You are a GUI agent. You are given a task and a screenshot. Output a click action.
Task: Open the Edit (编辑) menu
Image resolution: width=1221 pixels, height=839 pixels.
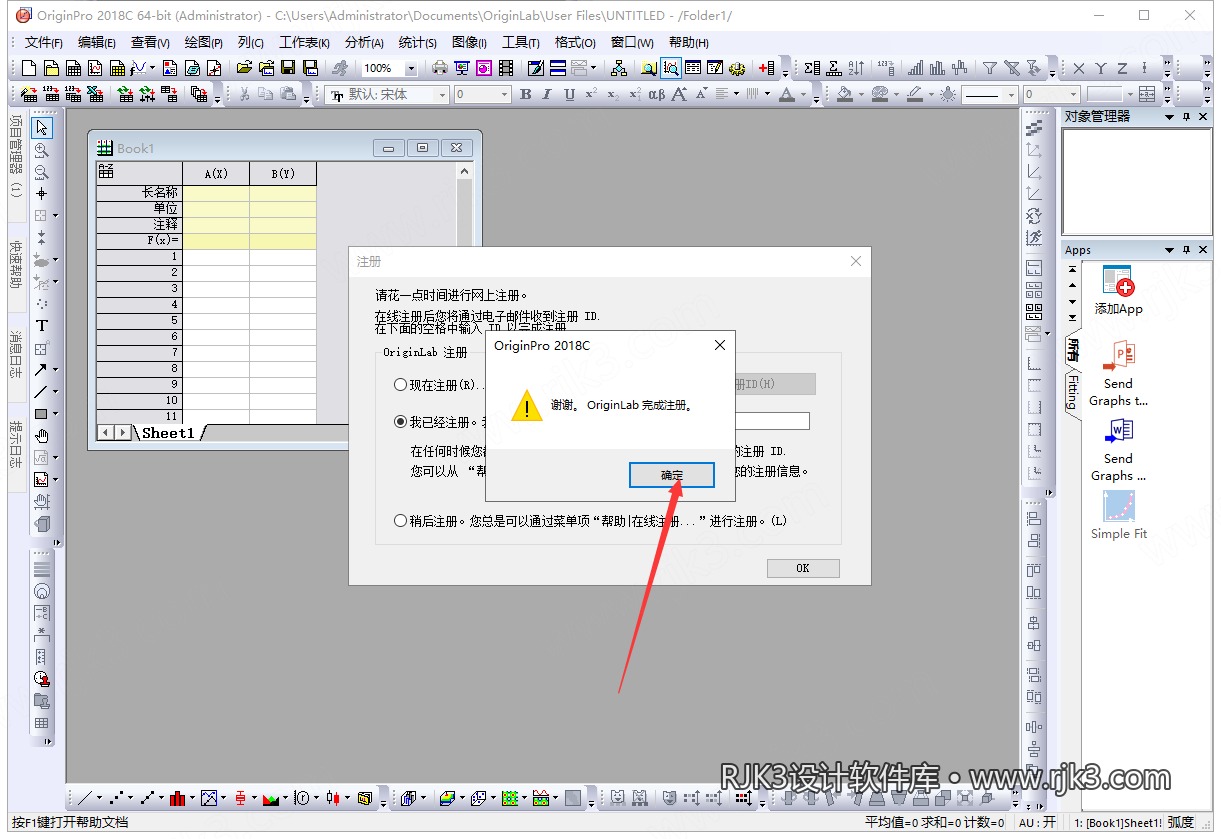[x=97, y=42]
